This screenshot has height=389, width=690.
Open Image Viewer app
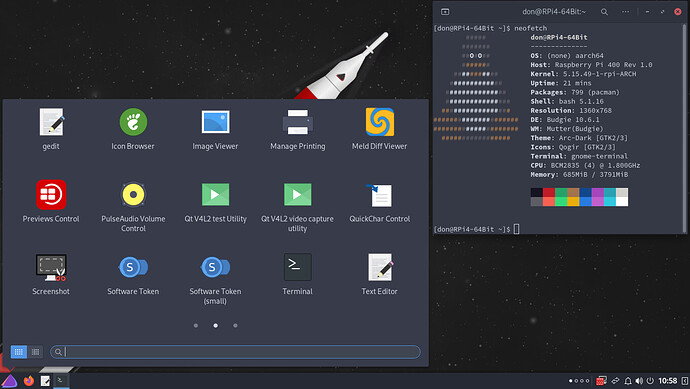(x=215, y=128)
